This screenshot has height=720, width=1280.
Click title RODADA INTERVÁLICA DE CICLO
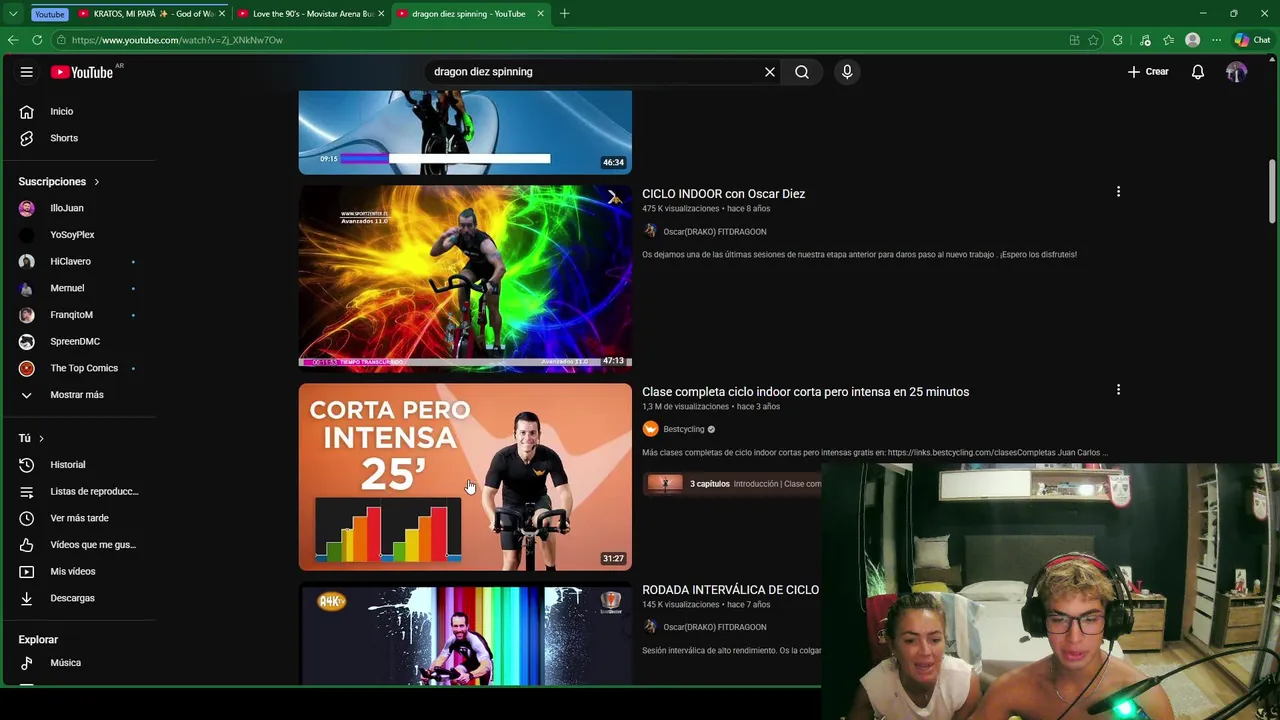(x=730, y=590)
